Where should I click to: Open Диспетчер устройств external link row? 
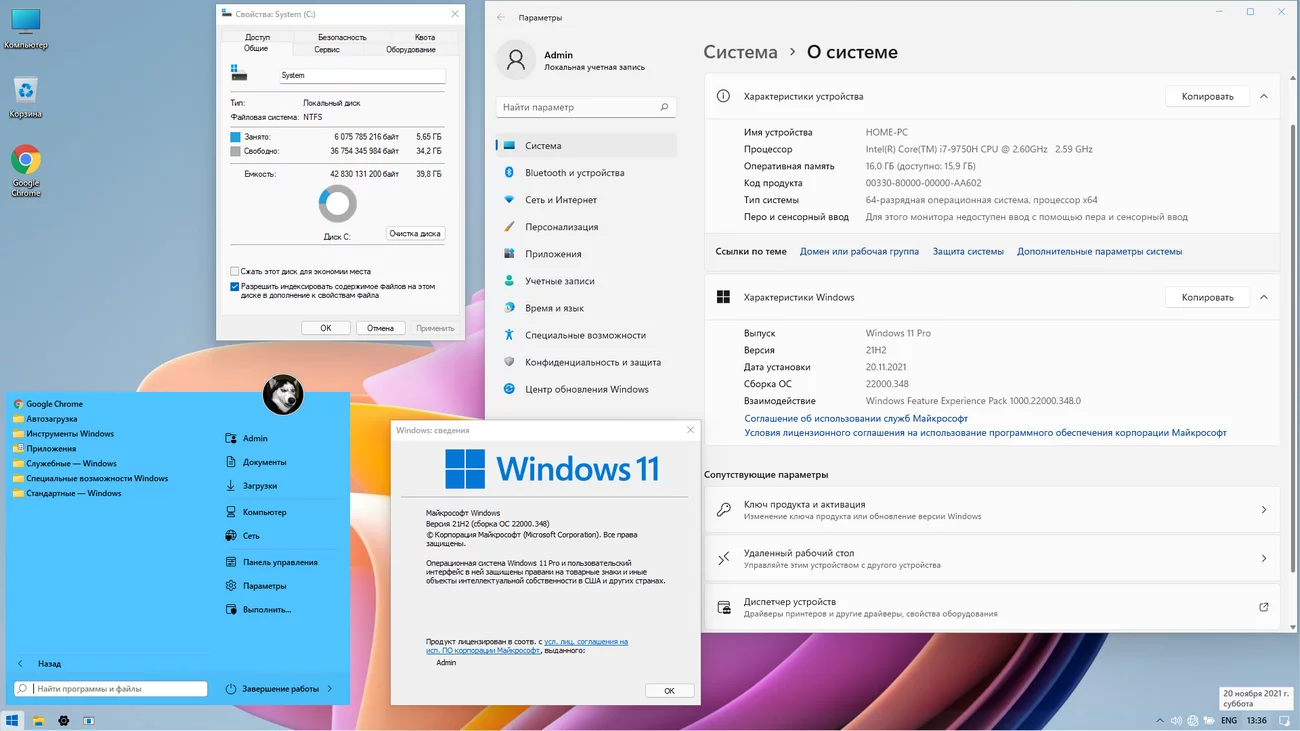pyautogui.click(x=992, y=607)
